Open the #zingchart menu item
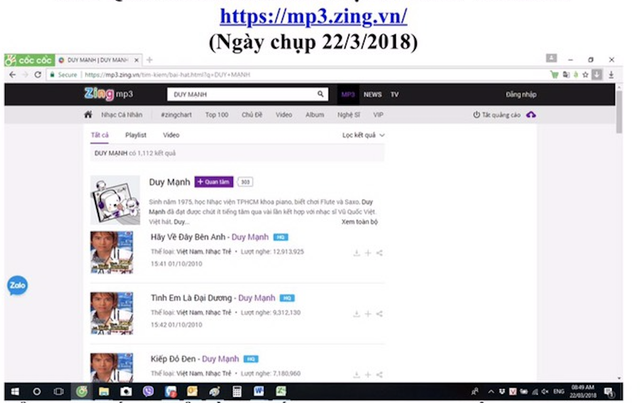The width and height of the screenshot is (640, 403). click(176, 115)
